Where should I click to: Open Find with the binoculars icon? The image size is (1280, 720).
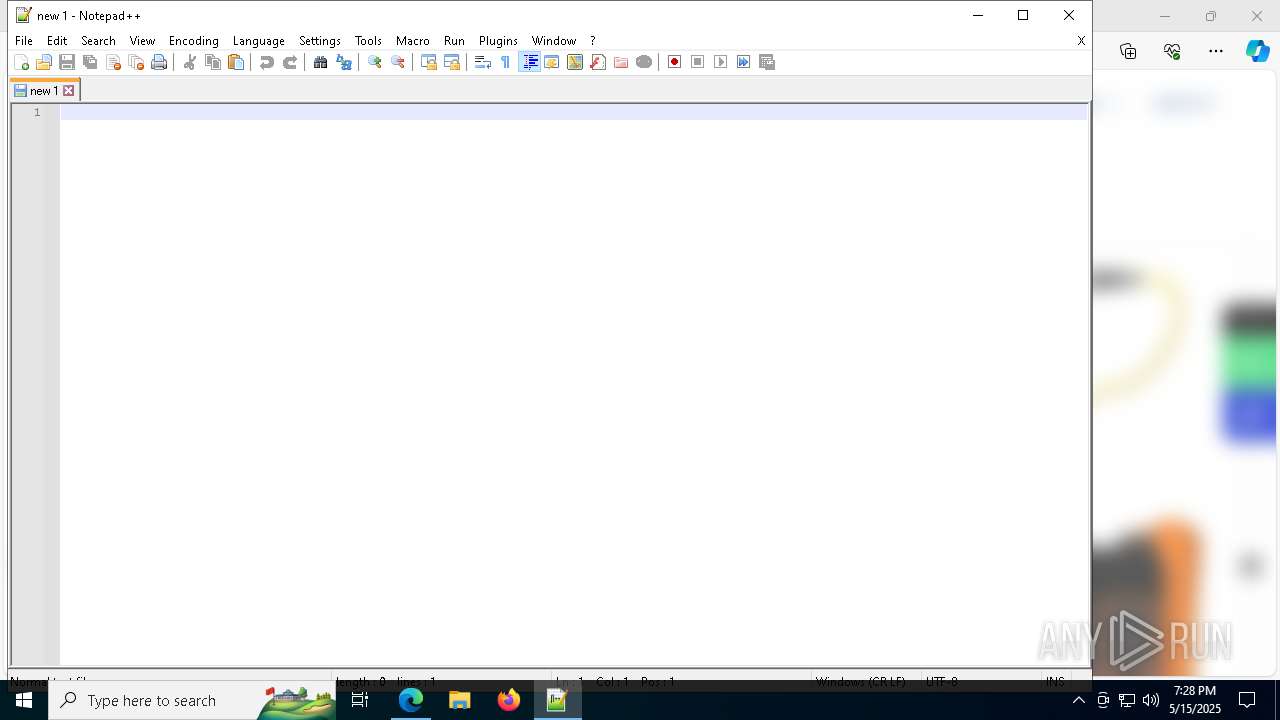coord(321,62)
